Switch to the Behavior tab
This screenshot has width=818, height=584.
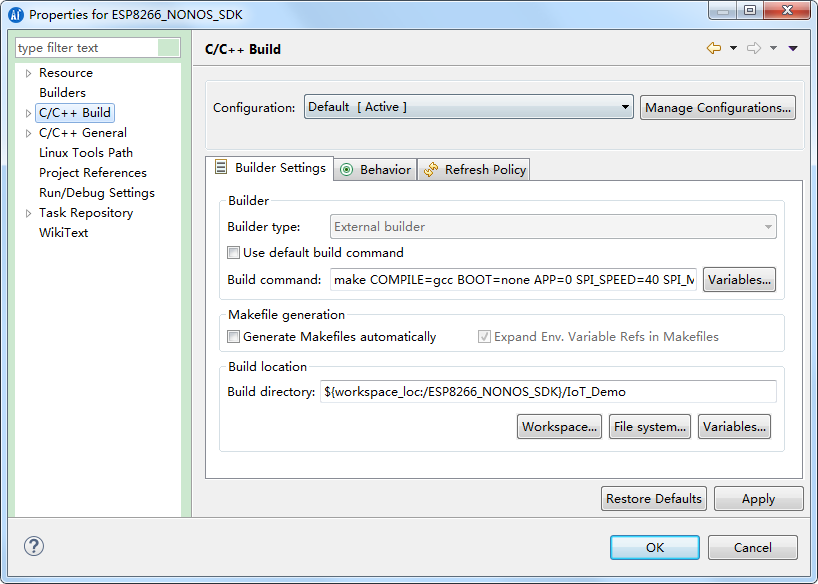tap(375, 170)
